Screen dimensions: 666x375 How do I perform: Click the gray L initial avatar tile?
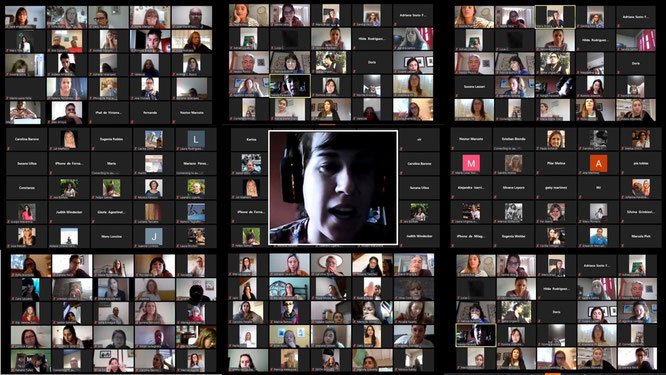196,139
